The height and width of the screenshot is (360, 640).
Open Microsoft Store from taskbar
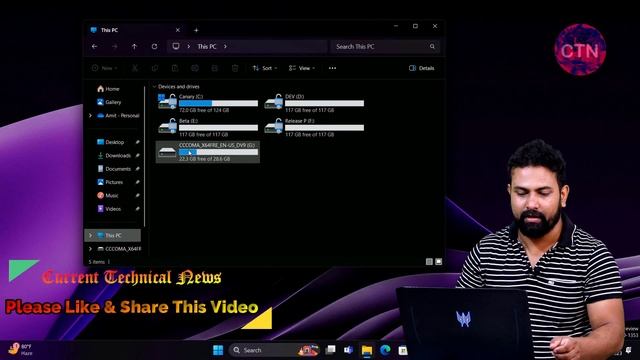point(402,350)
